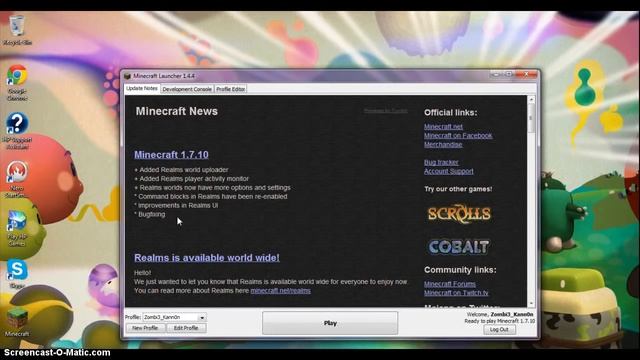Click the New Profile button

(145, 328)
